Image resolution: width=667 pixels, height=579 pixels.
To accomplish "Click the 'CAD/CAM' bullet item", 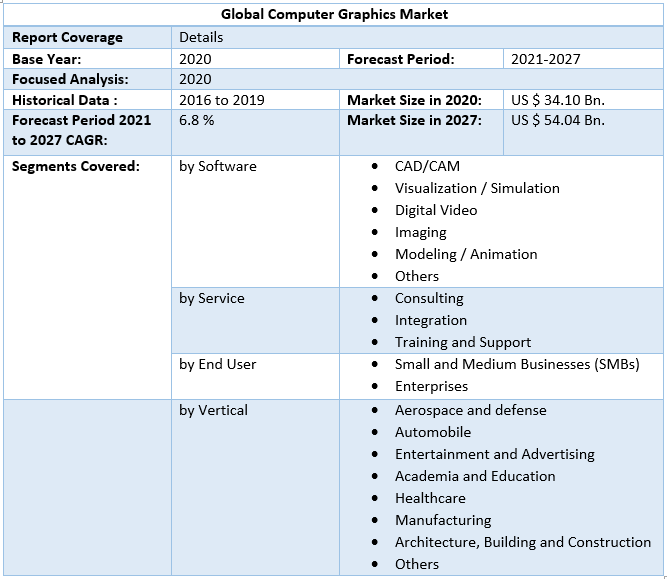I will [x=427, y=166].
